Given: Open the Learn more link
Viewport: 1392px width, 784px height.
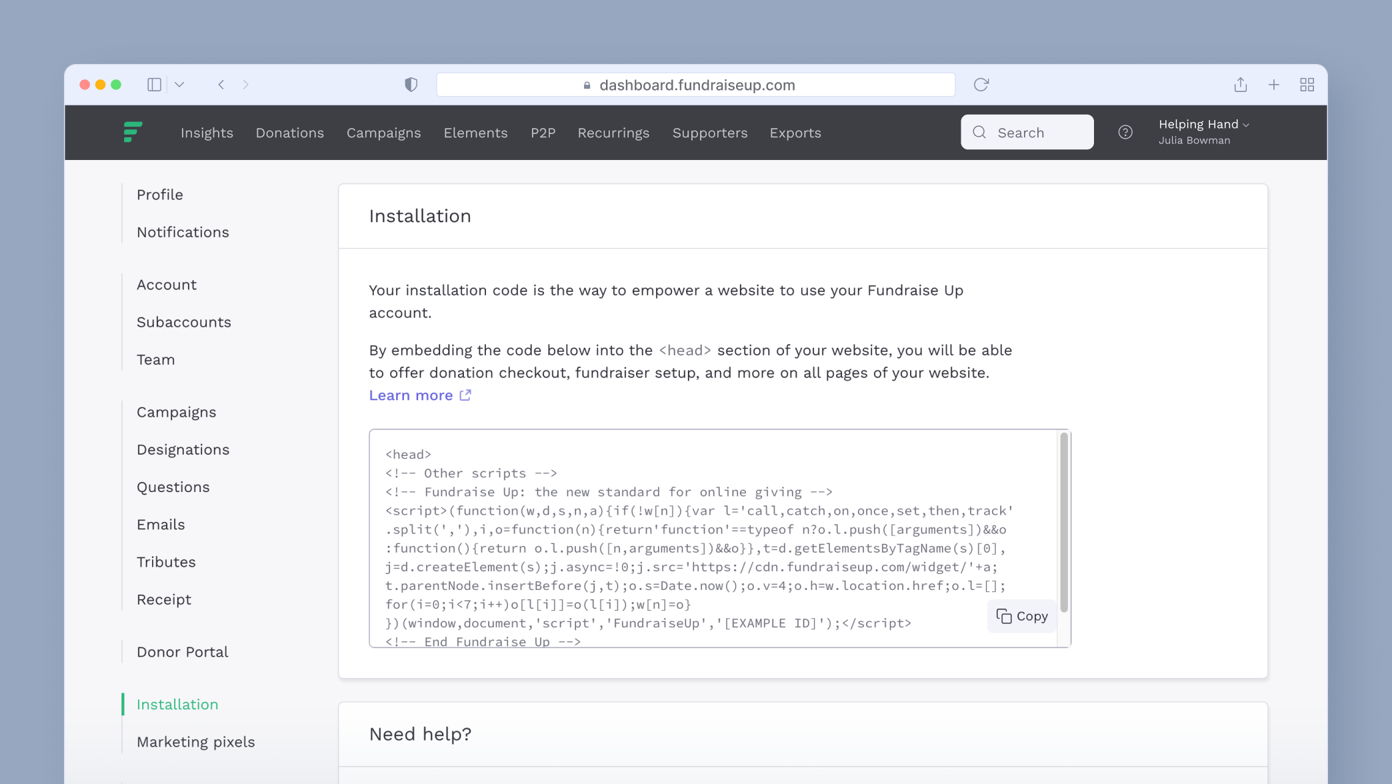Looking at the screenshot, I should point(411,395).
